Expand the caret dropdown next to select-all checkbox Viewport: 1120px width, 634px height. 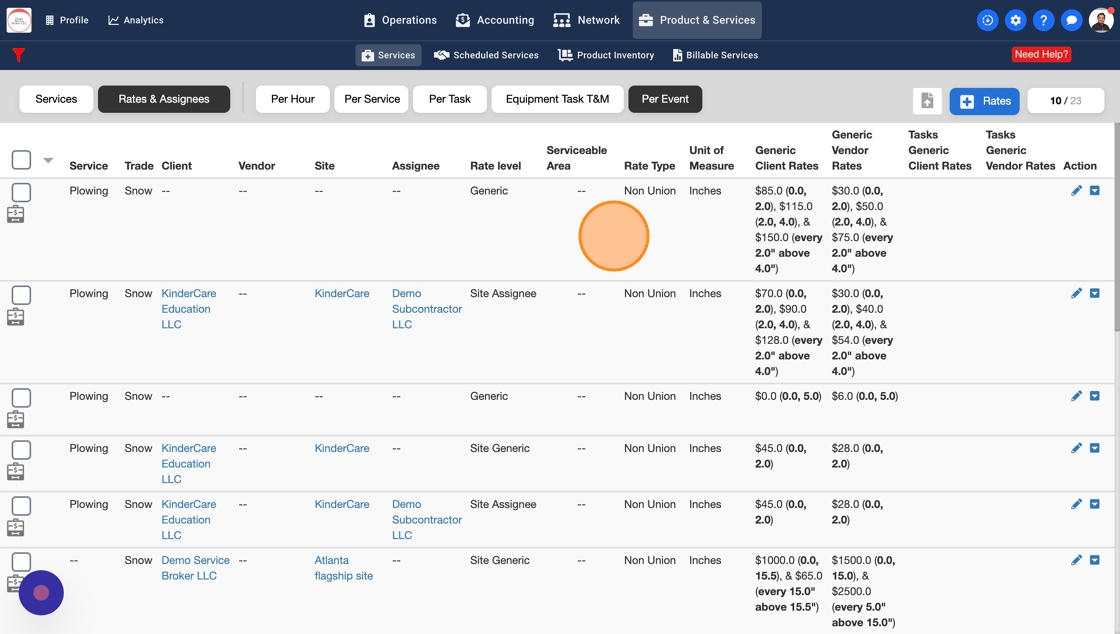coord(48,160)
